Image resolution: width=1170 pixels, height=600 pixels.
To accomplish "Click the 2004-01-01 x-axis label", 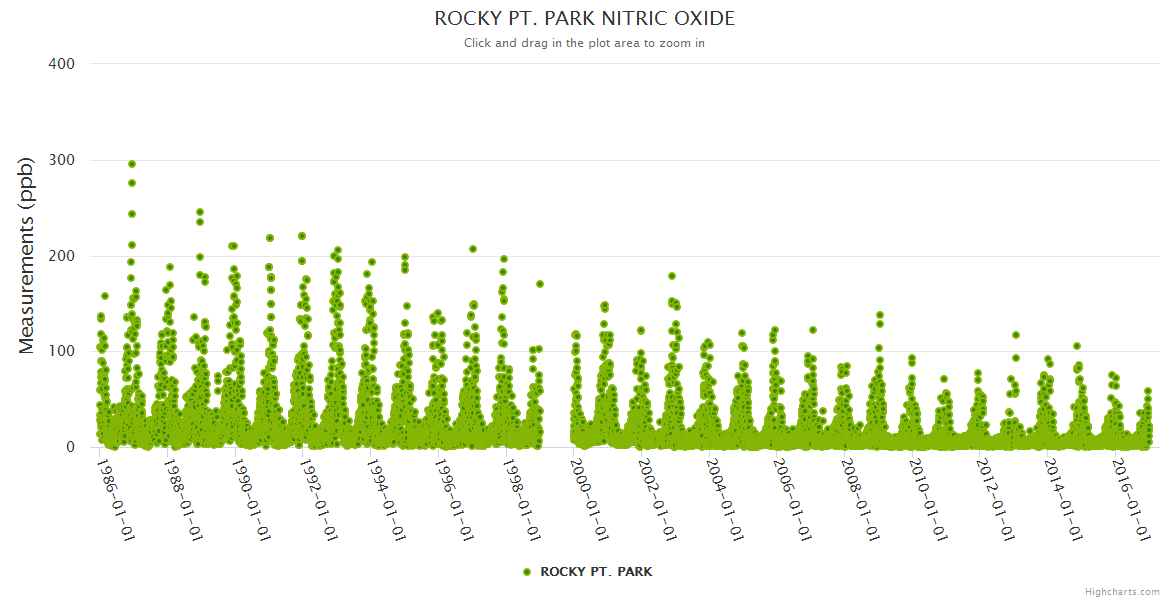I will (x=725, y=500).
